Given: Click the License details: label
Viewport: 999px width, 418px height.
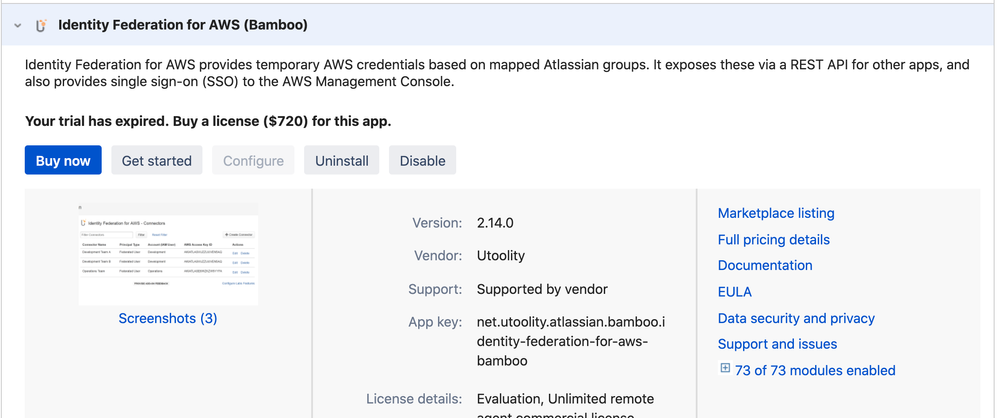Looking at the screenshot, I should point(414,399).
